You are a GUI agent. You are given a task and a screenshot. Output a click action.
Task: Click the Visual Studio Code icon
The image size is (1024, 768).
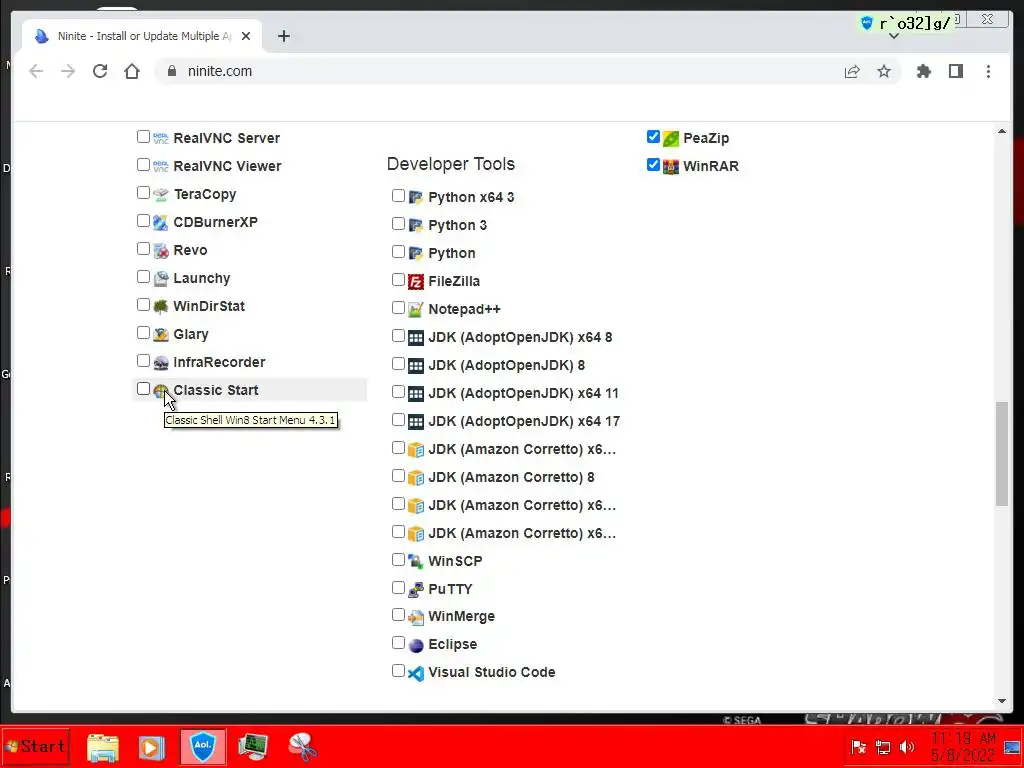(416, 673)
